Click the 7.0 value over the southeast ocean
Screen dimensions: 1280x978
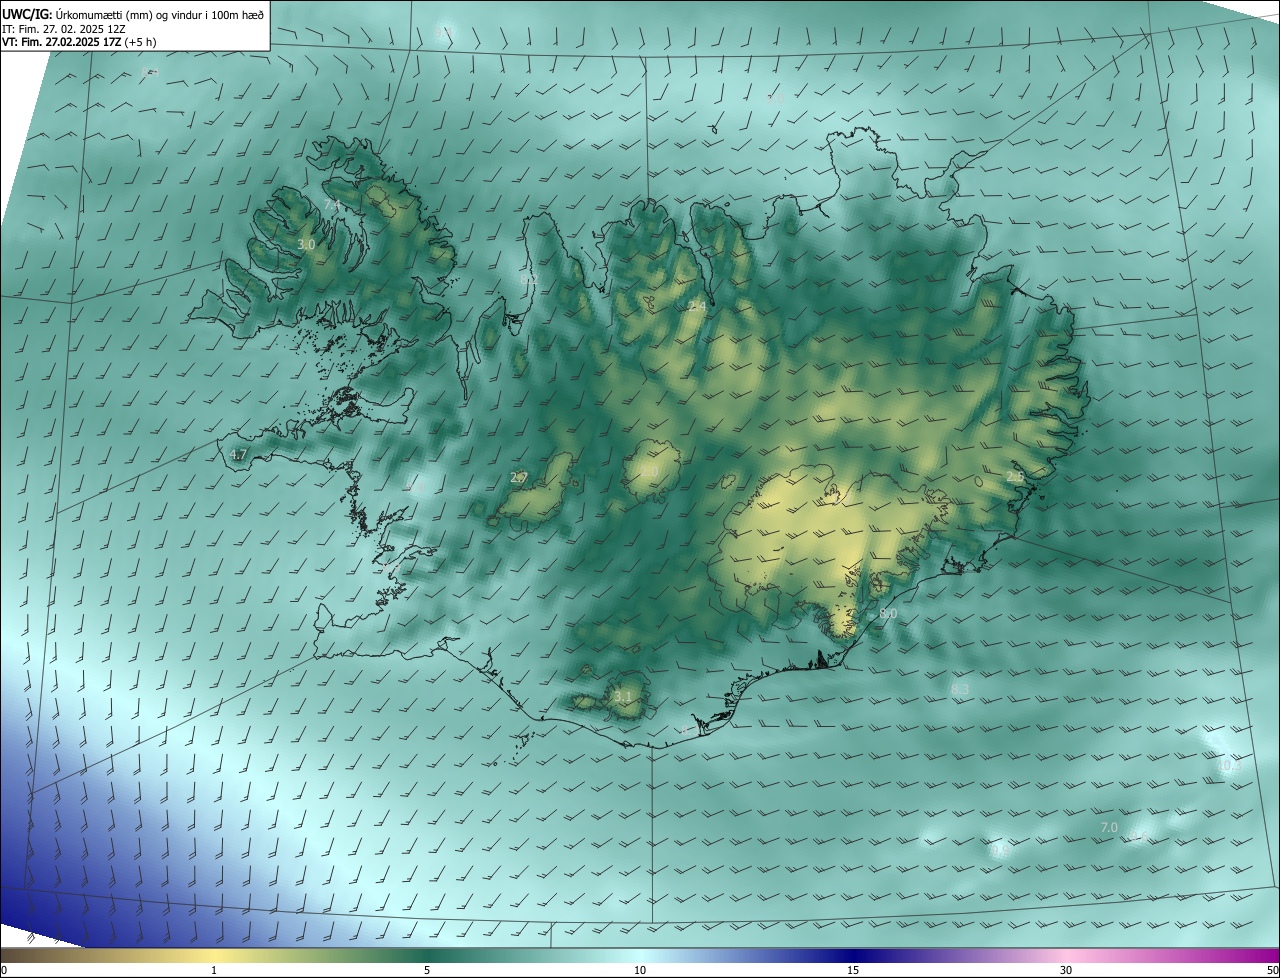click(x=1109, y=828)
